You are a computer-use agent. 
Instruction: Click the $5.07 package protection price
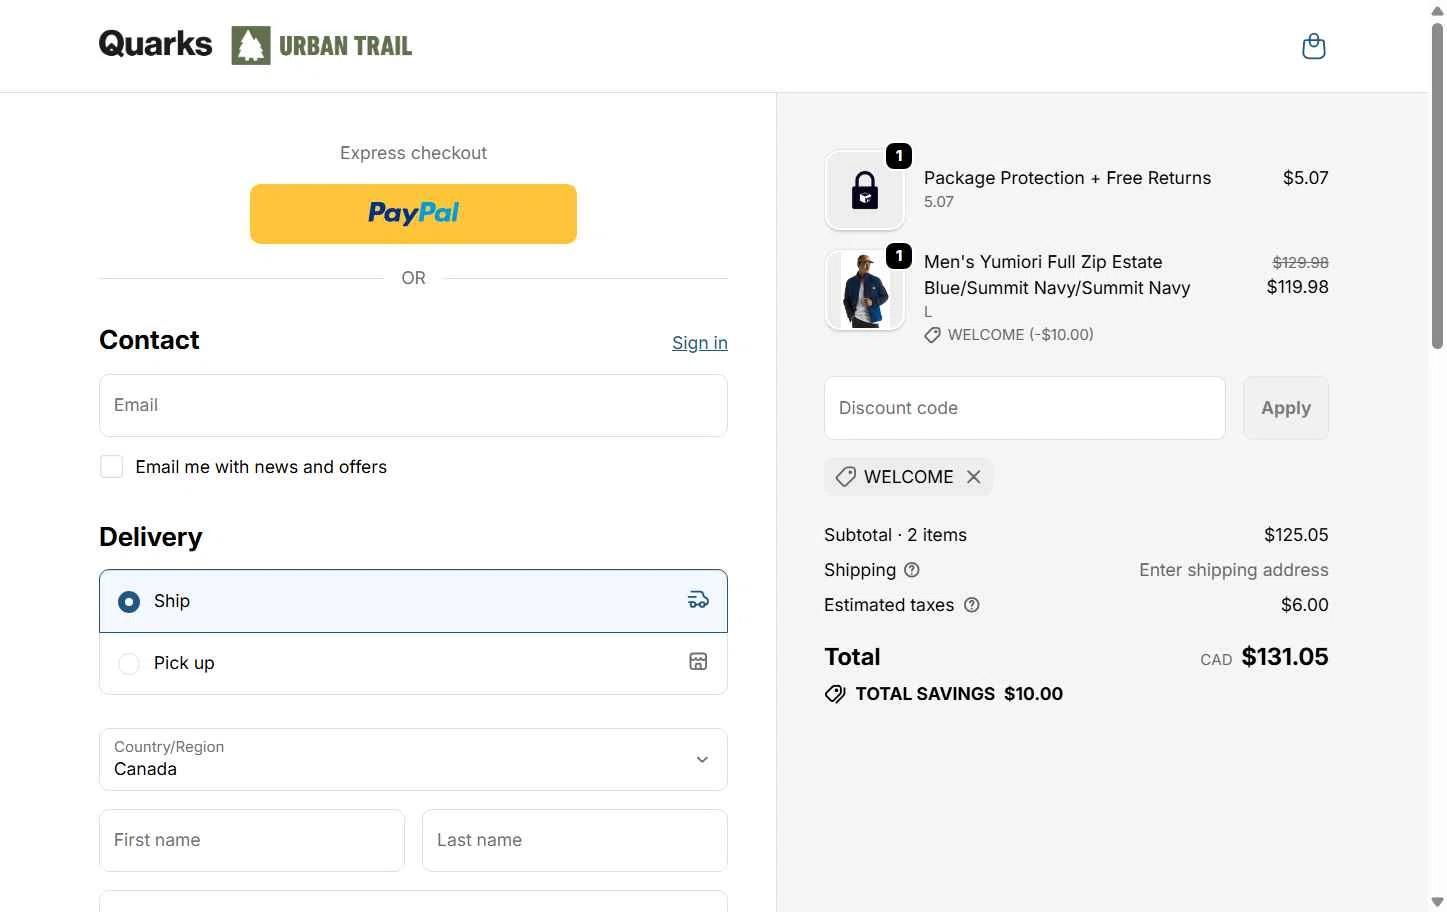pyautogui.click(x=1306, y=178)
